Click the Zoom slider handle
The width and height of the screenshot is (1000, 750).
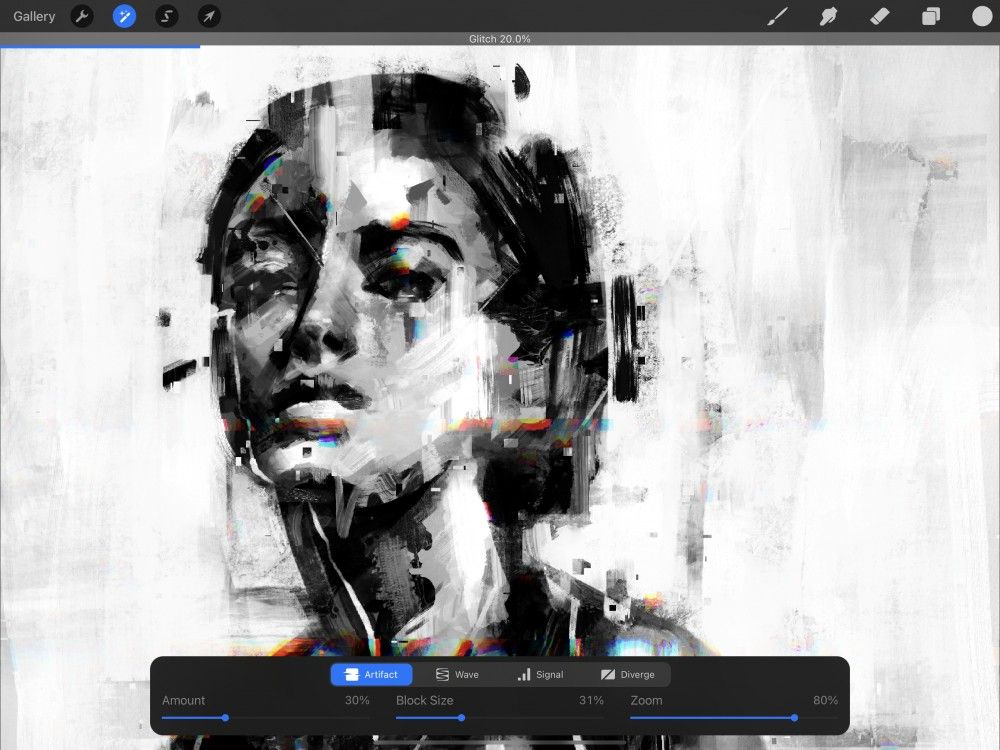[x=795, y=717]
